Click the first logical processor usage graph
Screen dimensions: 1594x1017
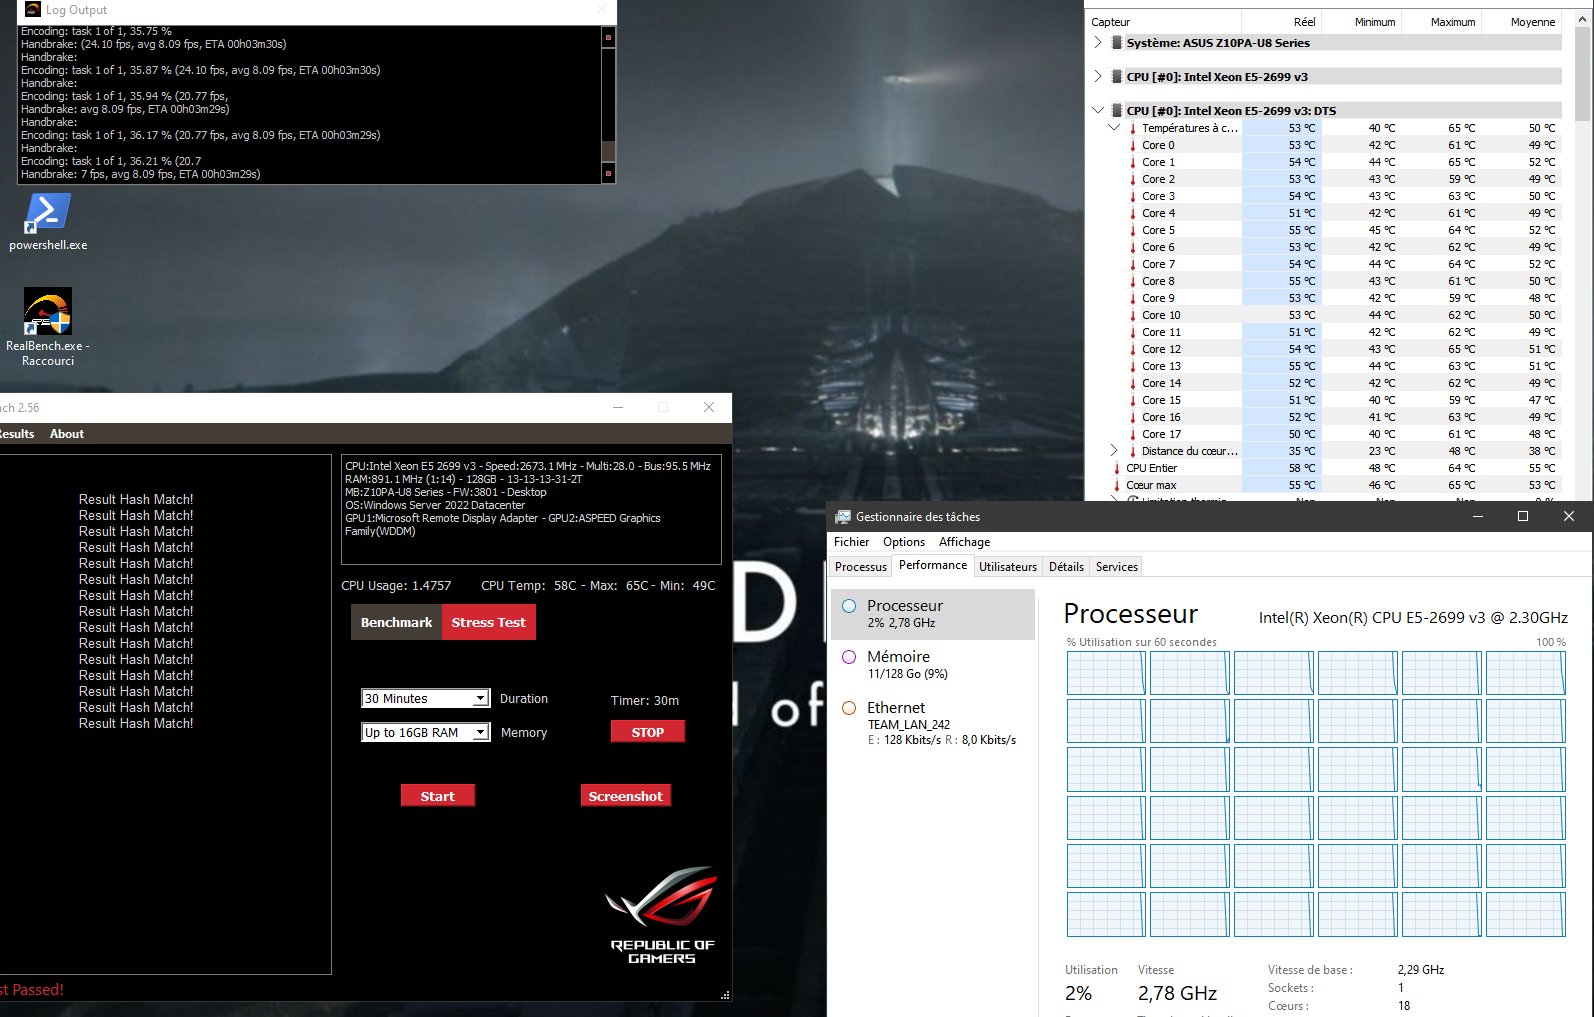[1106, 673]
